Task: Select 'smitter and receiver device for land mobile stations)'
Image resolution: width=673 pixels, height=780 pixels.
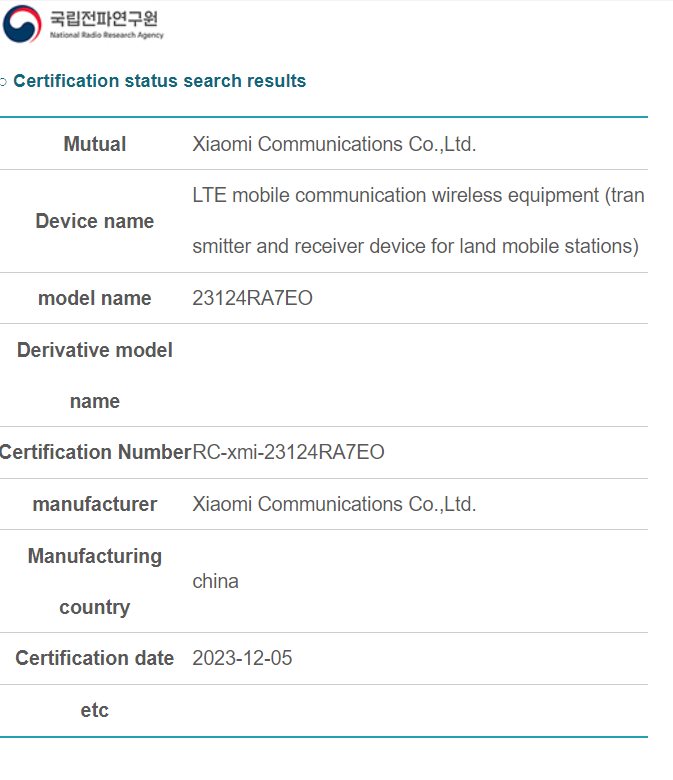Action: click(415, 247)
